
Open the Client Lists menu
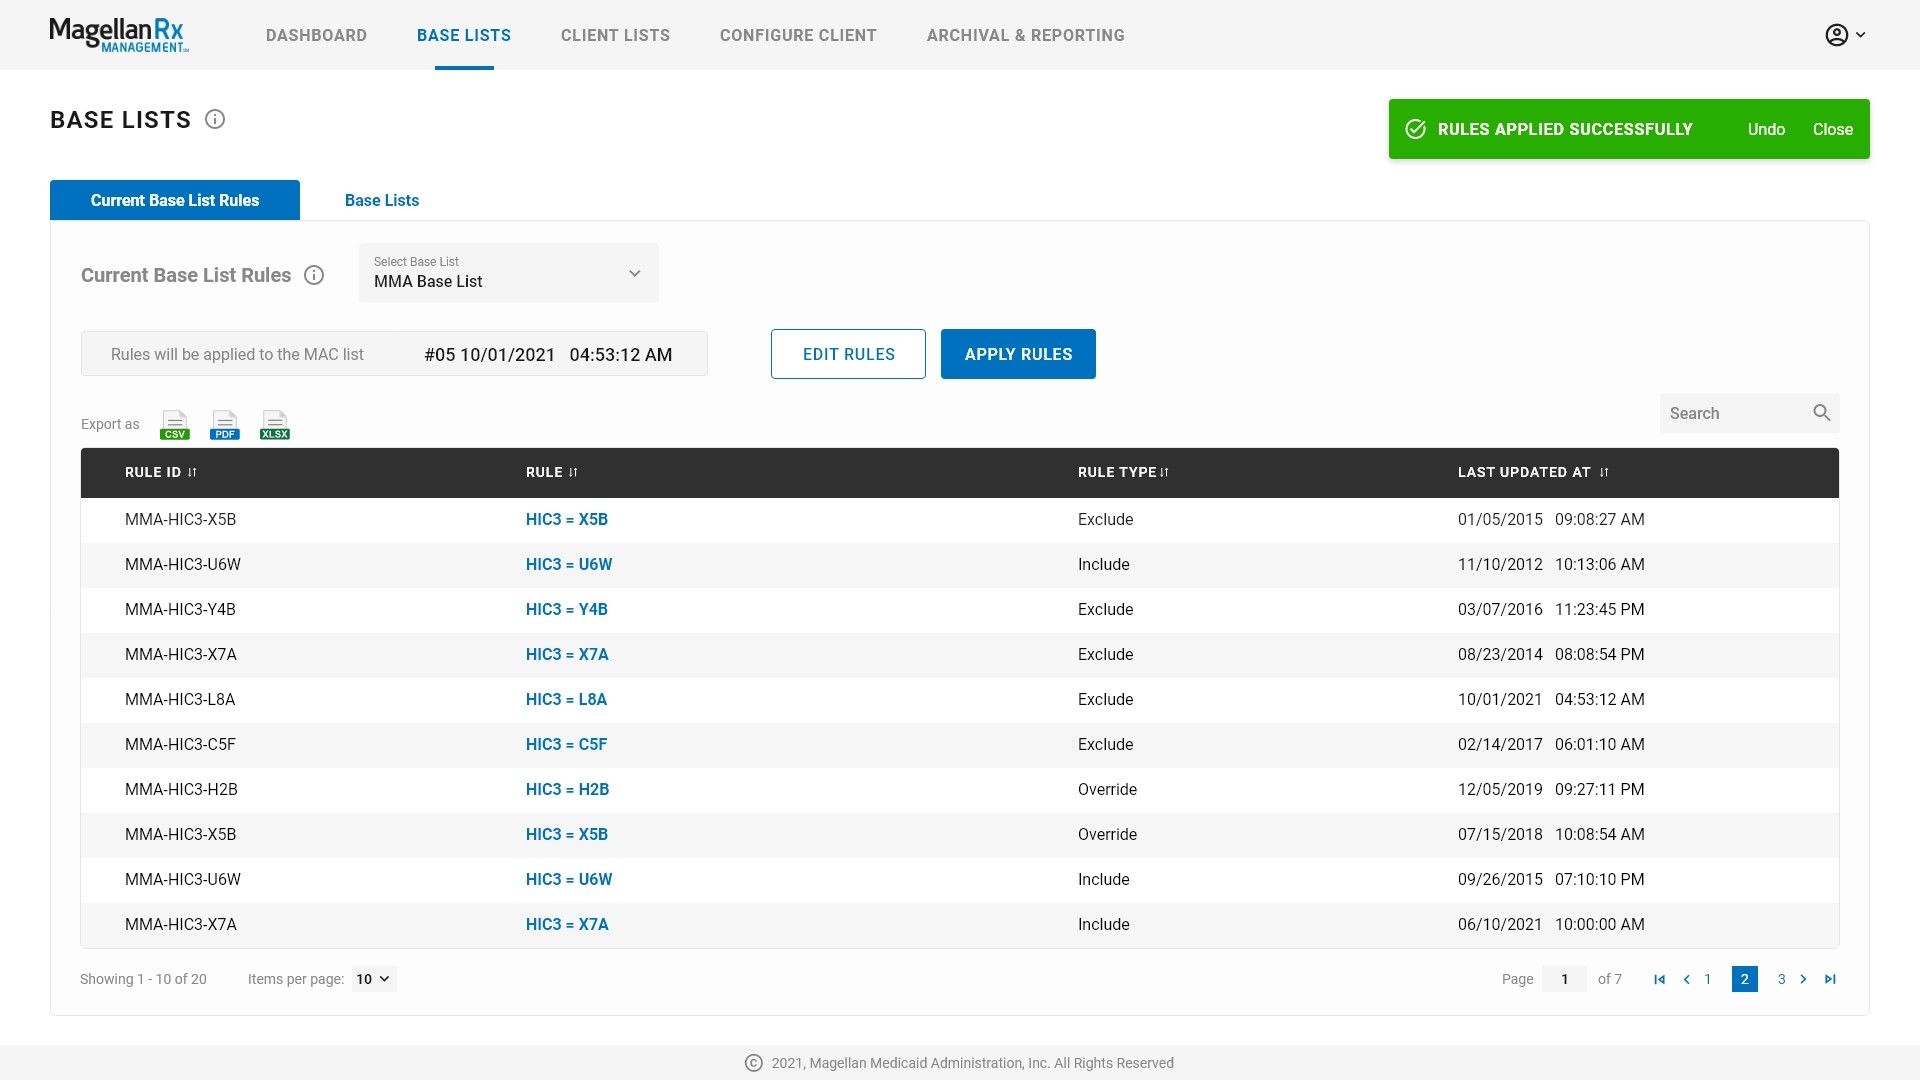[615, 35]
